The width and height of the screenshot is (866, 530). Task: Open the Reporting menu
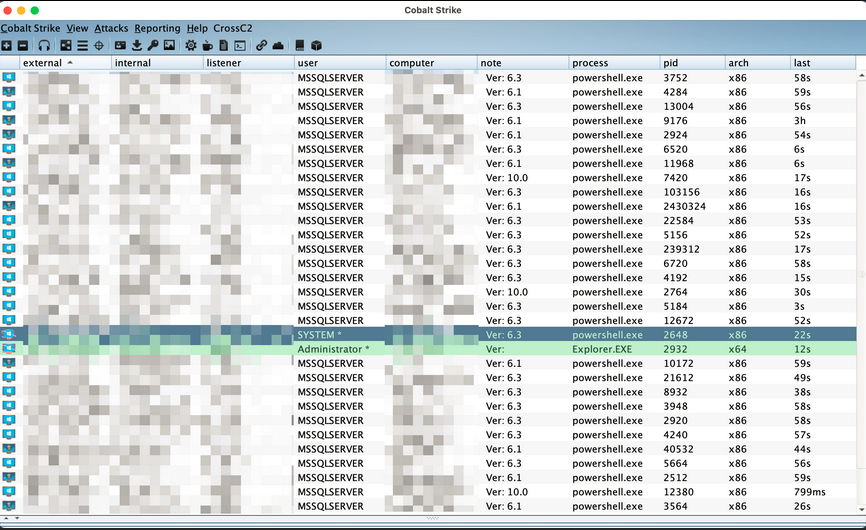157,28
